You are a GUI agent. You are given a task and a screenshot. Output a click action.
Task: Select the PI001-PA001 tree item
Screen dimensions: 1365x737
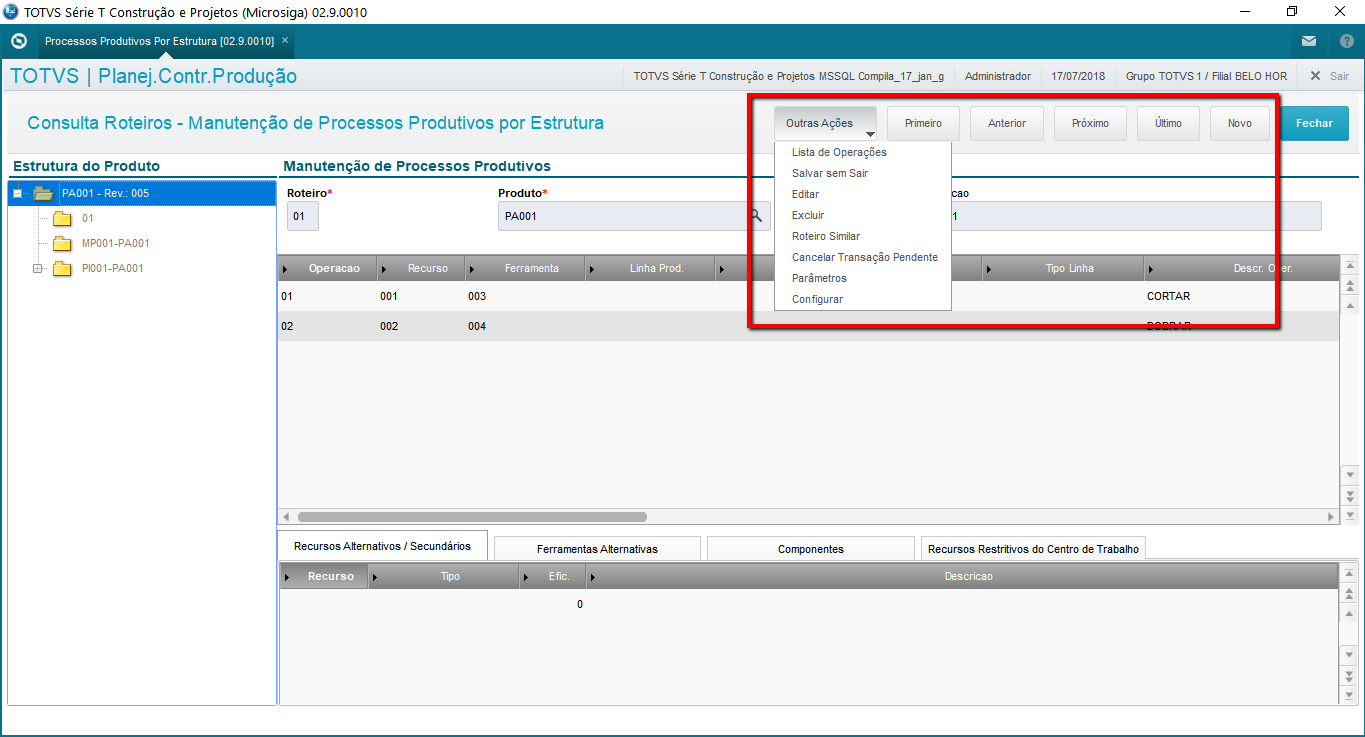point(113,268)
